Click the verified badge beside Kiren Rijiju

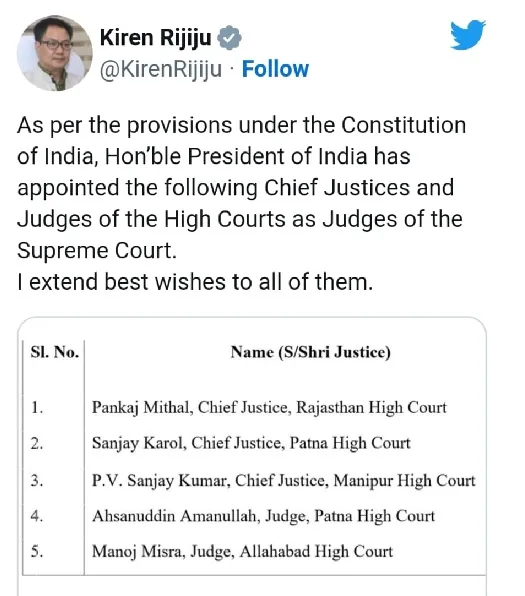229,37
